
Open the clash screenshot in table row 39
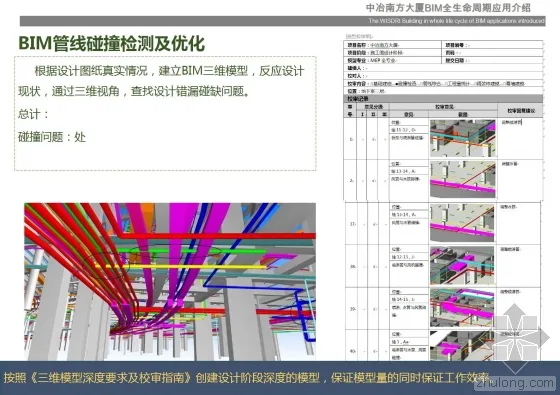462,308
